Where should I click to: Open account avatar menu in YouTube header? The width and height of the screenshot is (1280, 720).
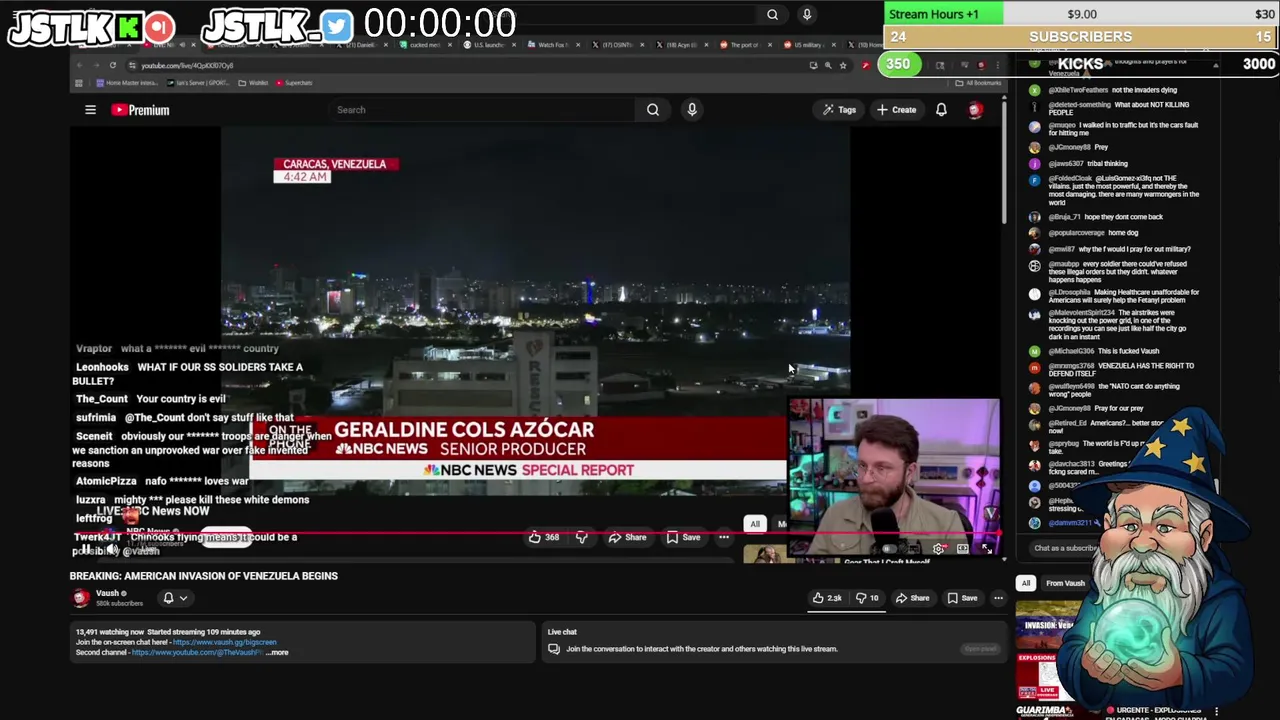point(975,110)
